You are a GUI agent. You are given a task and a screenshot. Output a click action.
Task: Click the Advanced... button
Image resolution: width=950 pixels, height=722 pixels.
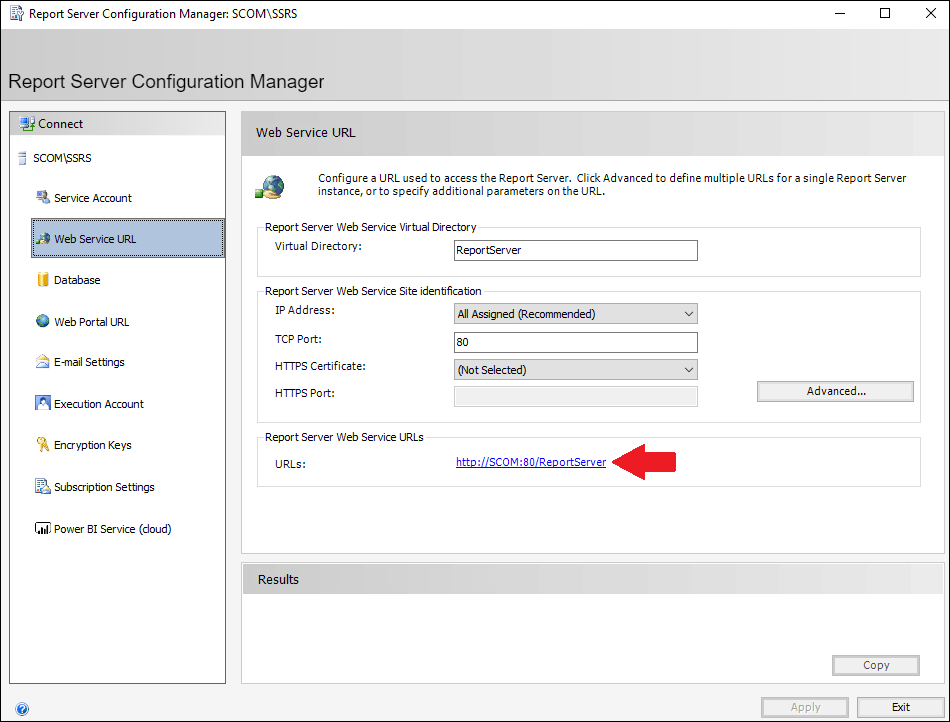pyautogui.click(x=835, y=391)
